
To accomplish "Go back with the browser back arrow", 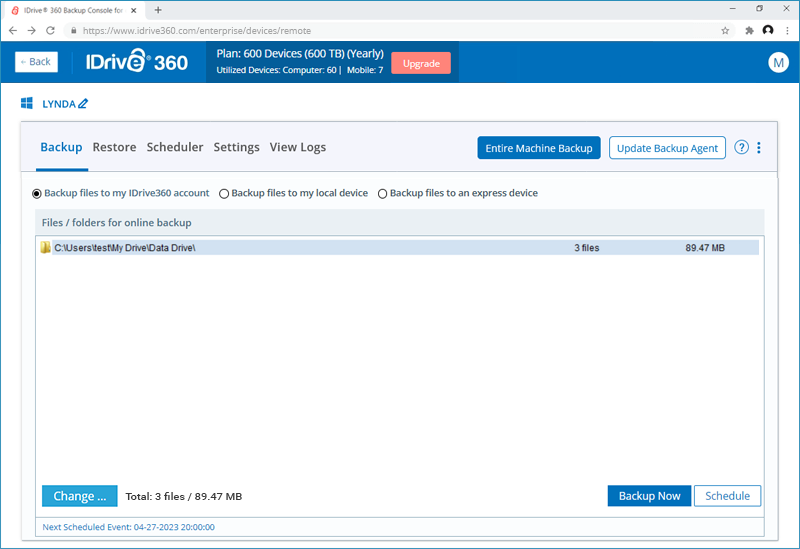I will 13,31.
